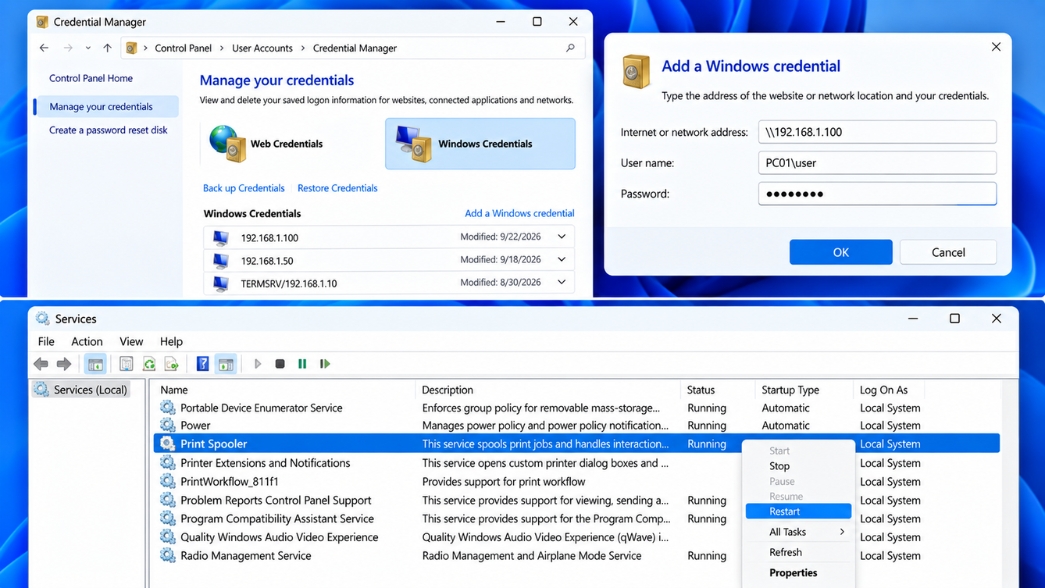
Task: Toggle action pane icon in Services toolbar
Action: click(x=226, y=364)
